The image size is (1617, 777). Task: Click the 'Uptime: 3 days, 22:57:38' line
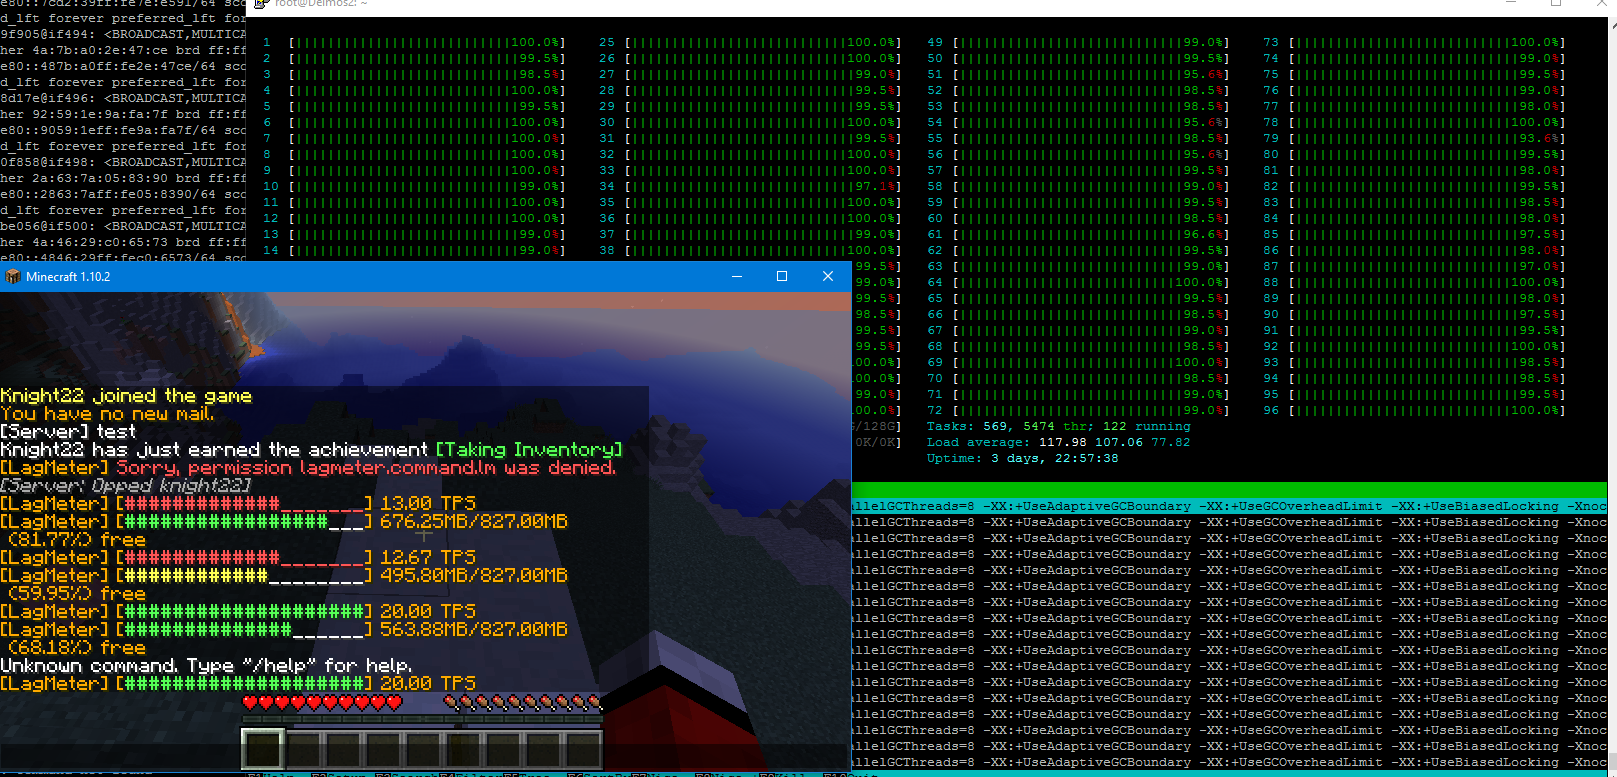[x=1023, y=459]
